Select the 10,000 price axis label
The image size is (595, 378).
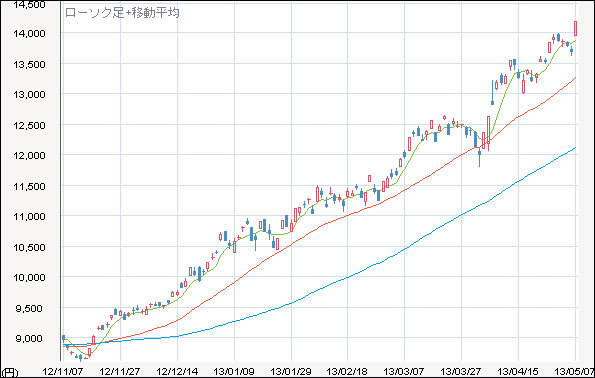click(x=29, y=277)
